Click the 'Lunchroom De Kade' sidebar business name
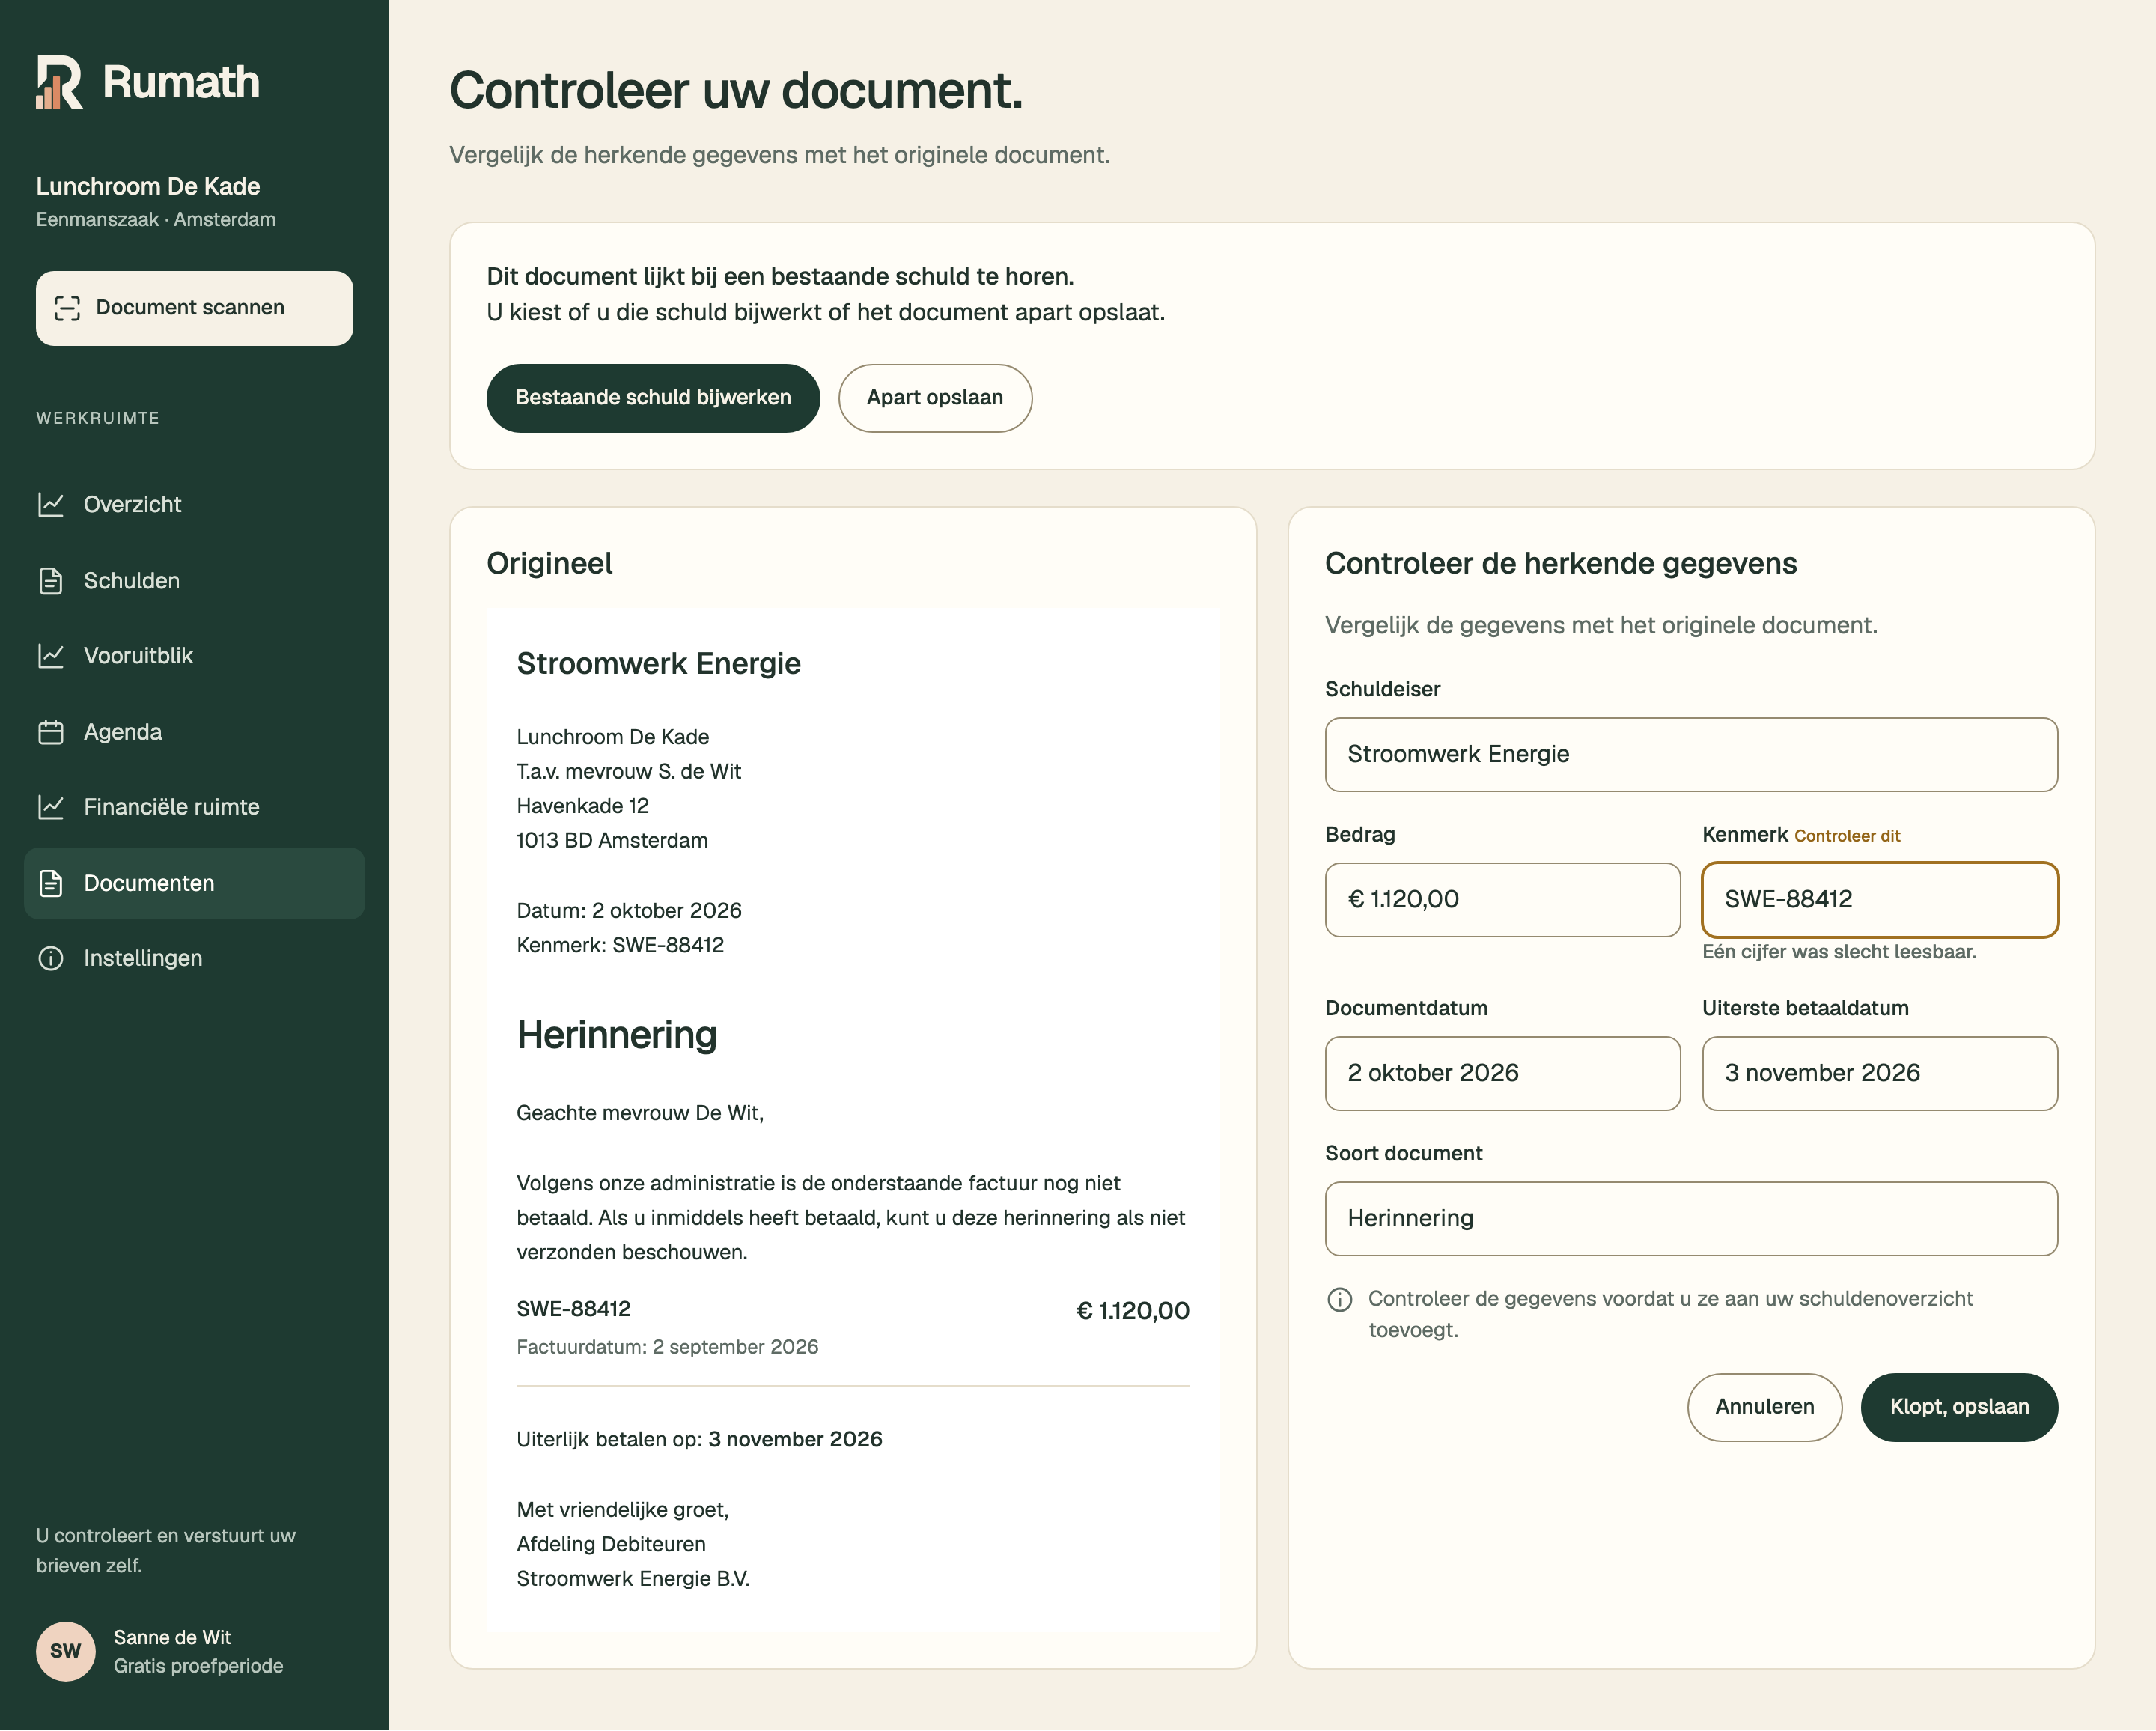 tap(148, 186)
